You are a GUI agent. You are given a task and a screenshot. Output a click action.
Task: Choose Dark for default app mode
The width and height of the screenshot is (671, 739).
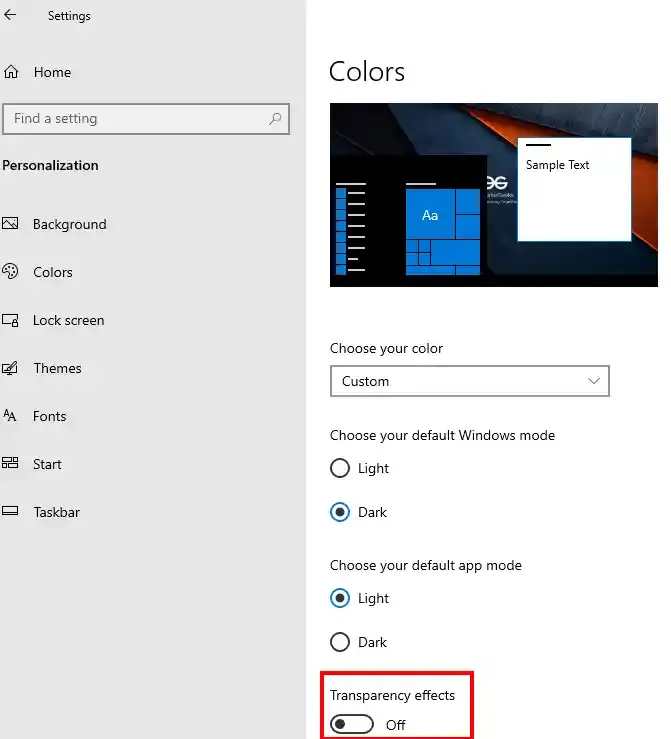[340, 642]
